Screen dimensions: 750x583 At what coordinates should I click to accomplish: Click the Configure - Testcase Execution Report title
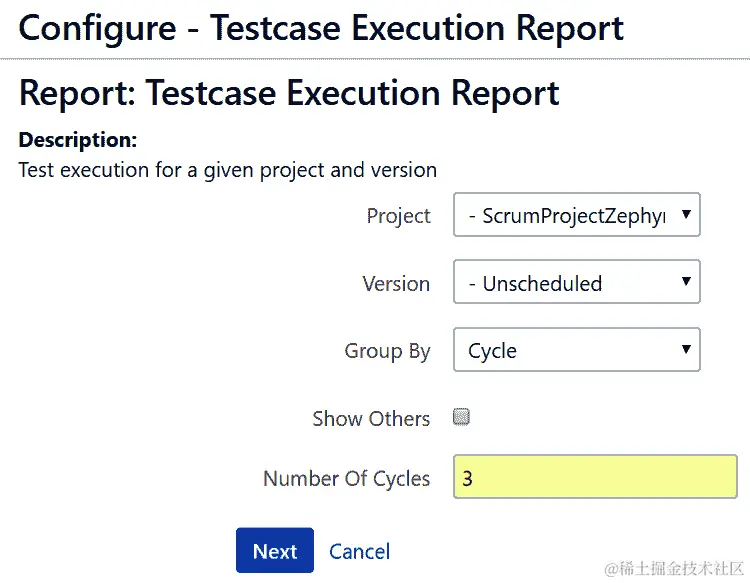tap(321, 28)
